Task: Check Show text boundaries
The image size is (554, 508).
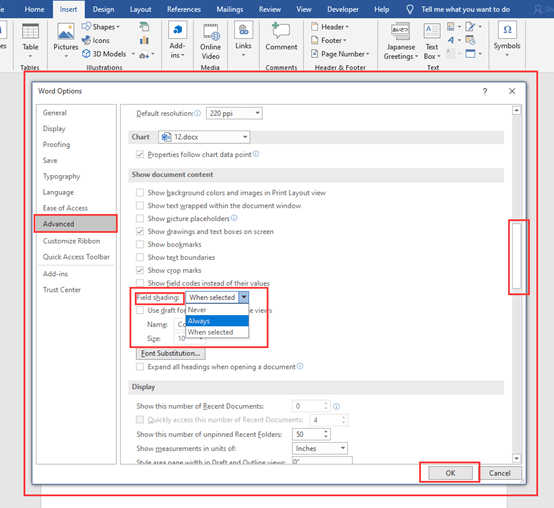Action: (140, 257)
